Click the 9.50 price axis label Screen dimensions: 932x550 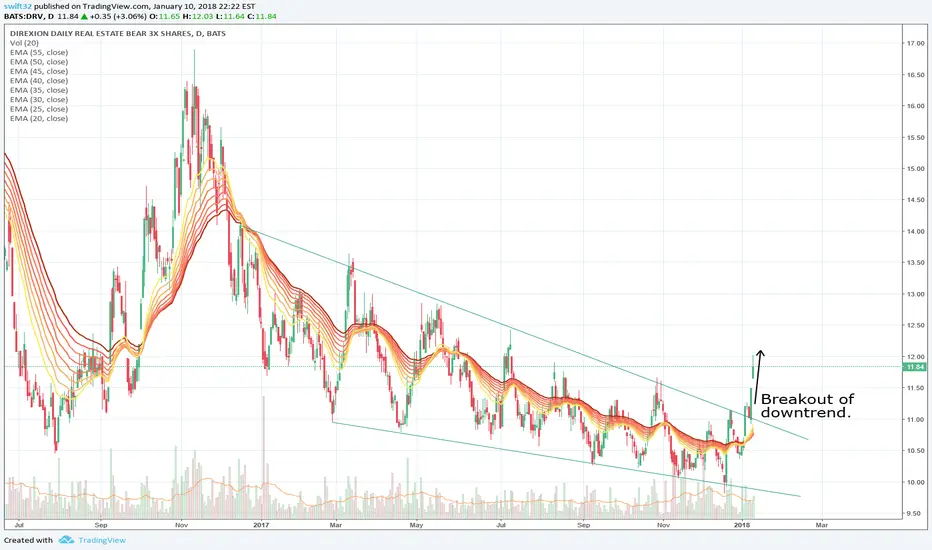(916, 514)
